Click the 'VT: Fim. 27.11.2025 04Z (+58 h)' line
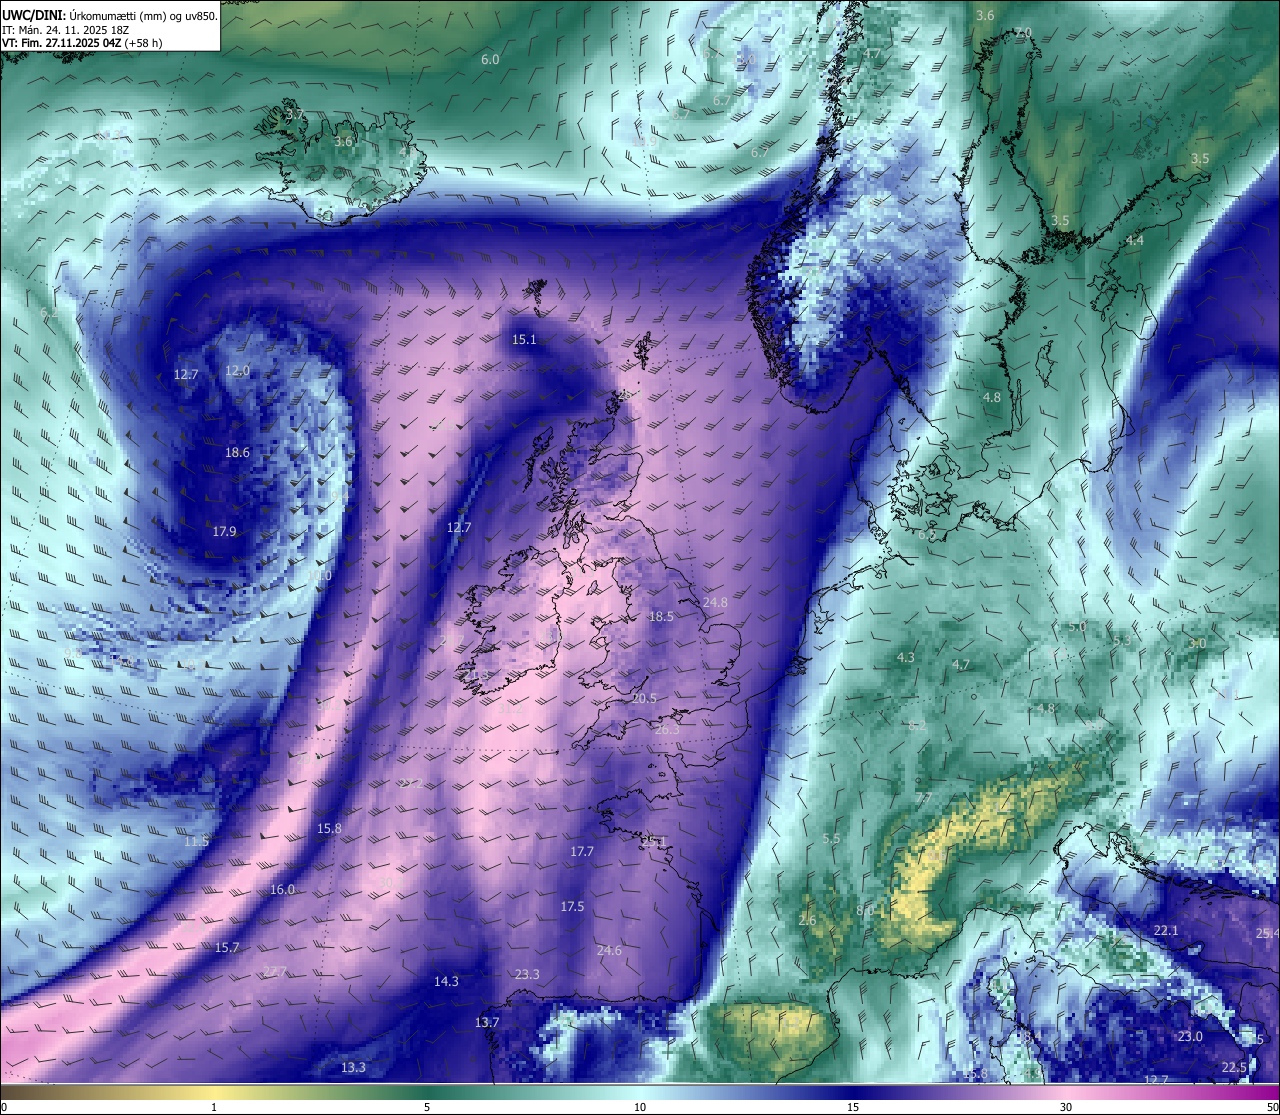Screen dimensions: 1280x1115 pyautogui.click(x=82, y=43)
